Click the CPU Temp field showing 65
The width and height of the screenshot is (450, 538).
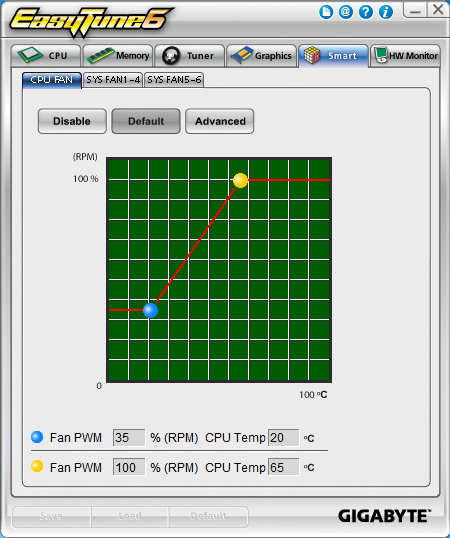pos(283,467)
